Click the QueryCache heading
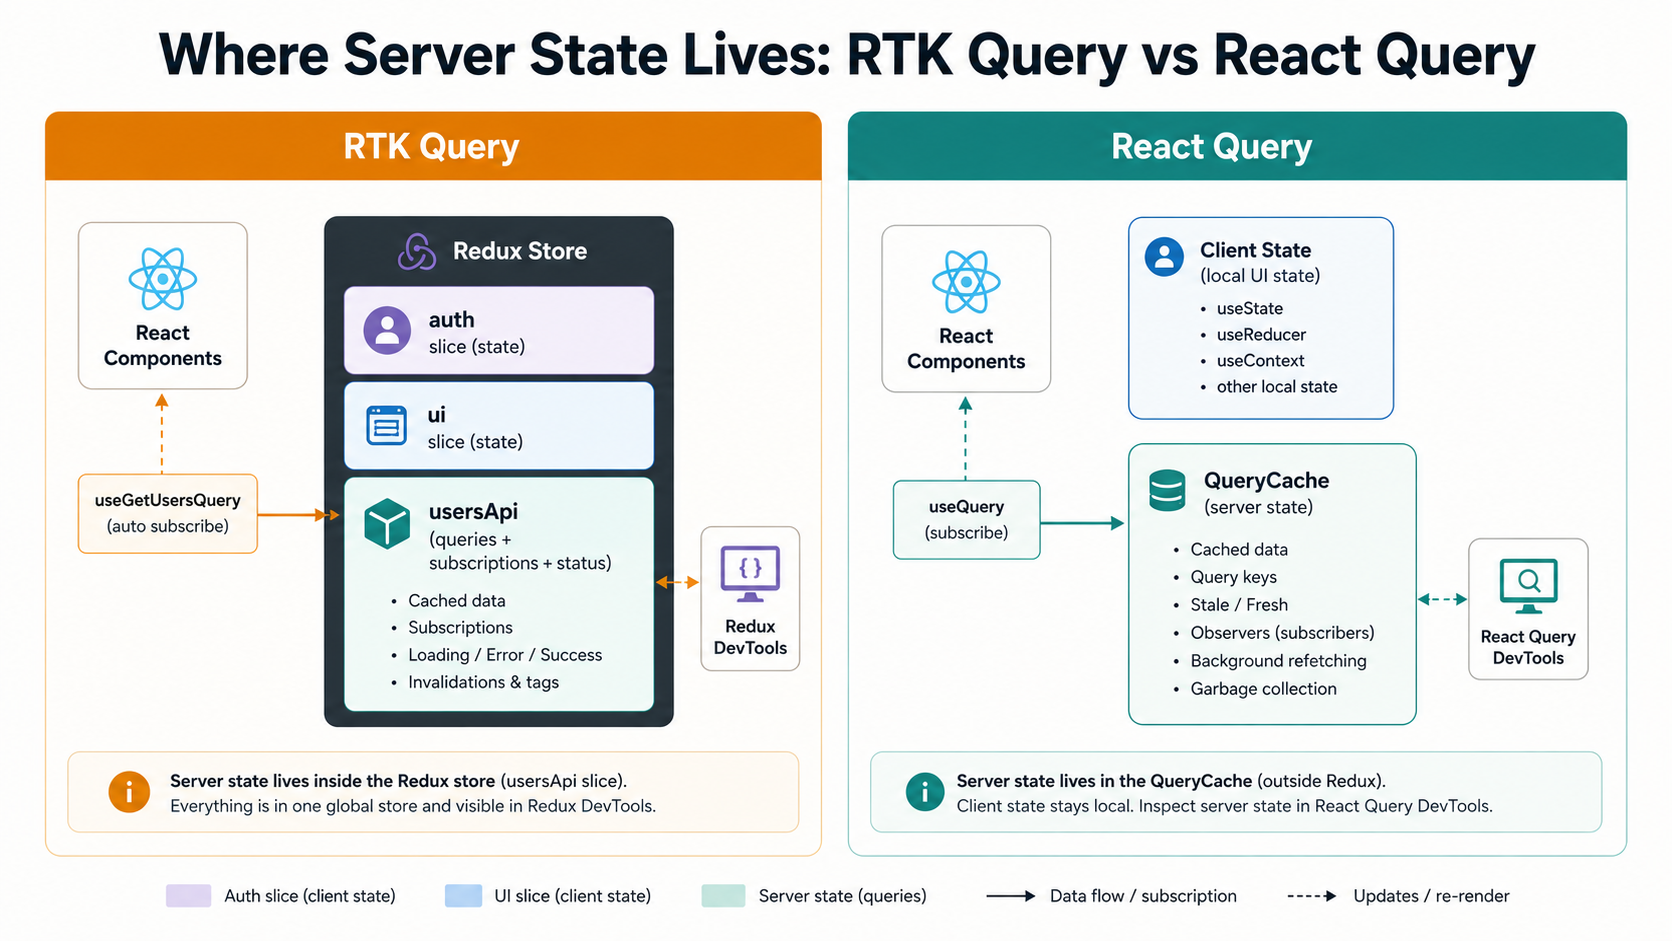The width and height of the screenshot is (1672, 941). [x=1266, y=481]
